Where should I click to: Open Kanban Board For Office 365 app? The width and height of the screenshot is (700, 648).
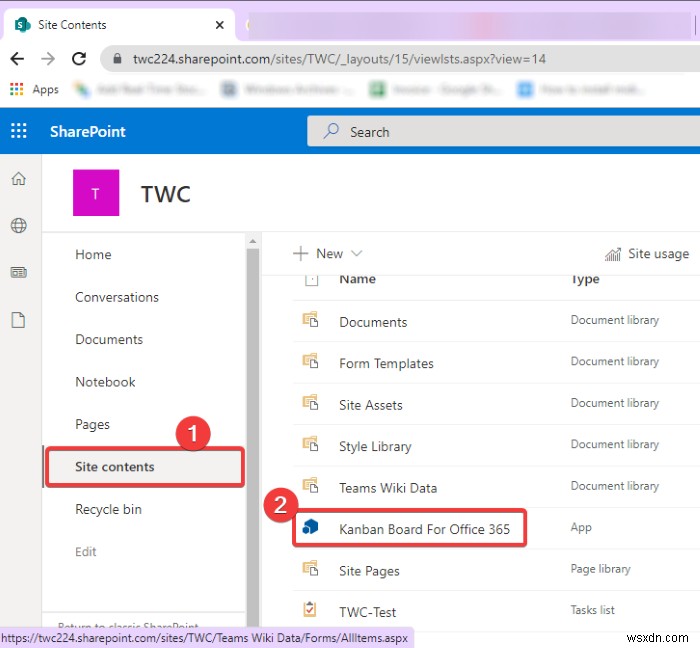point(424,529)
